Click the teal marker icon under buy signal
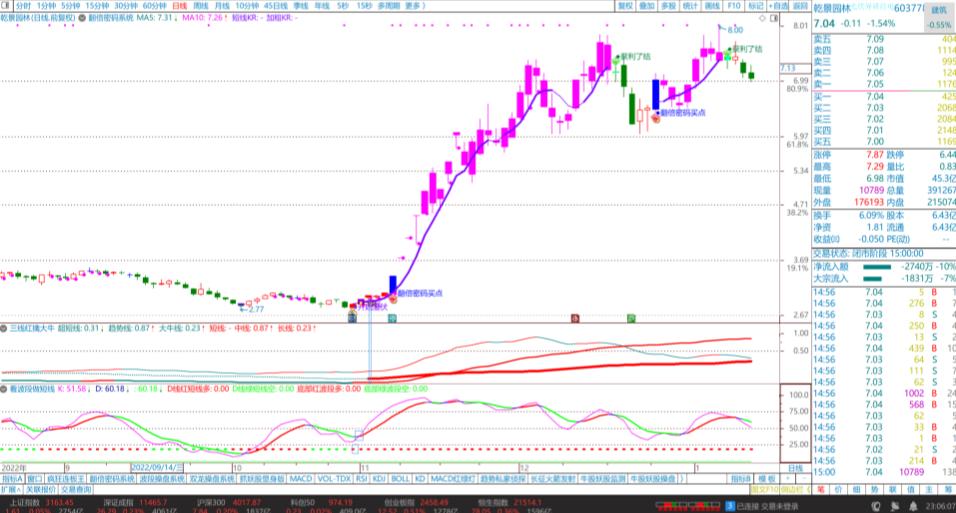956x513 pixels. point(392,318)
